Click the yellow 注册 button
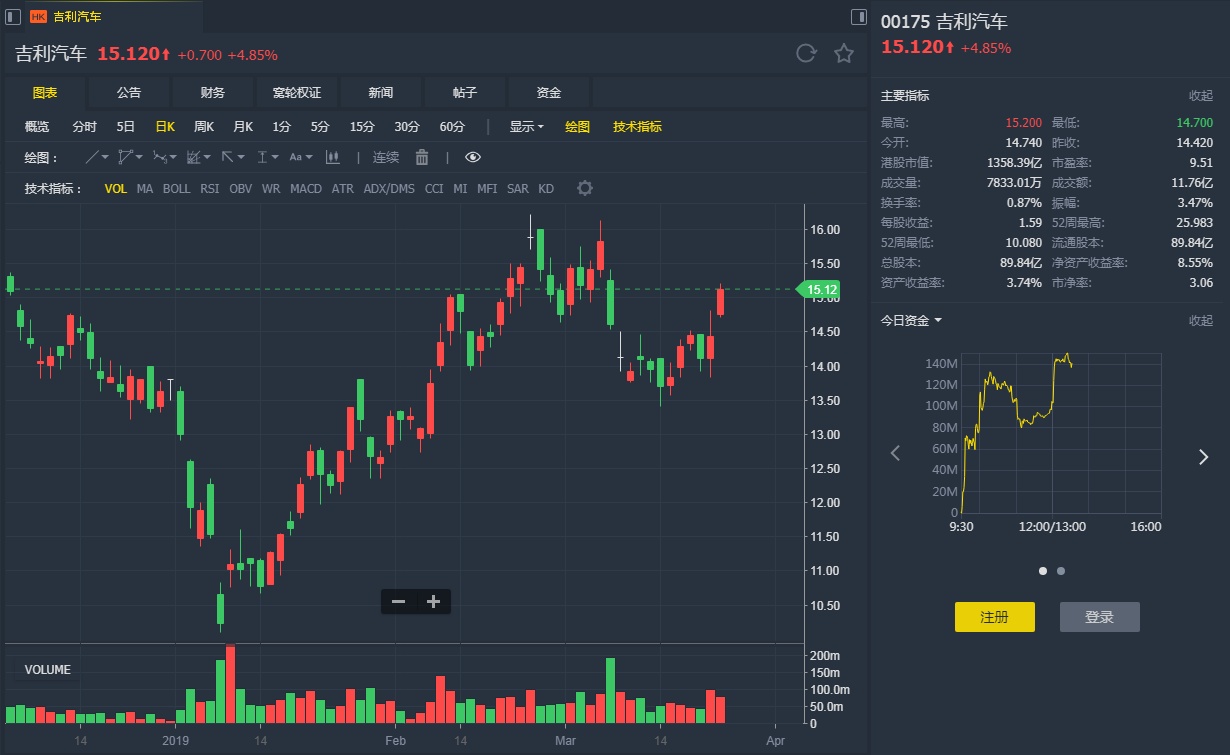Screen dimensions: 1230x755 pos(994,617)
